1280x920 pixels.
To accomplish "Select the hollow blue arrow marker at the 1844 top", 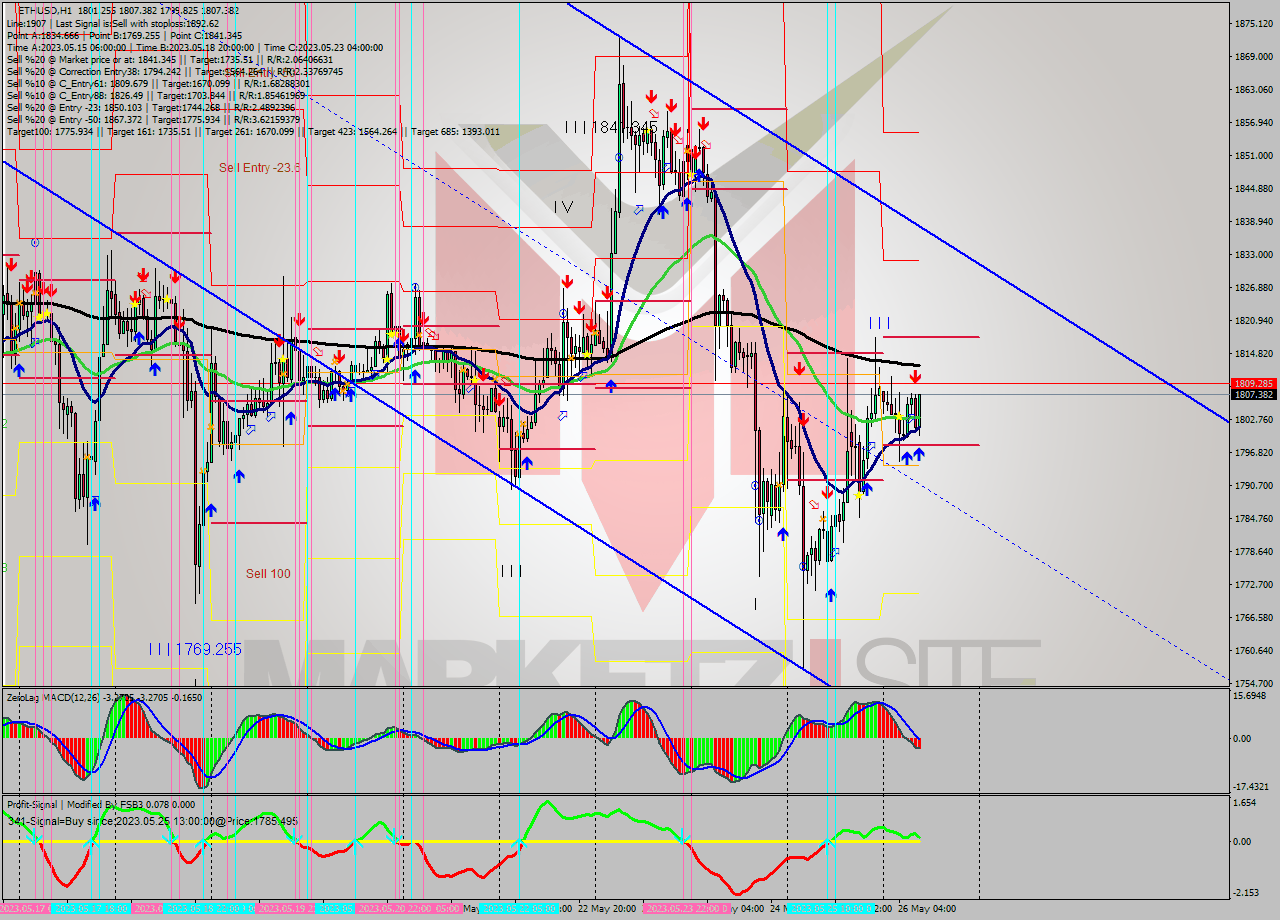I will tap(667, 167).
